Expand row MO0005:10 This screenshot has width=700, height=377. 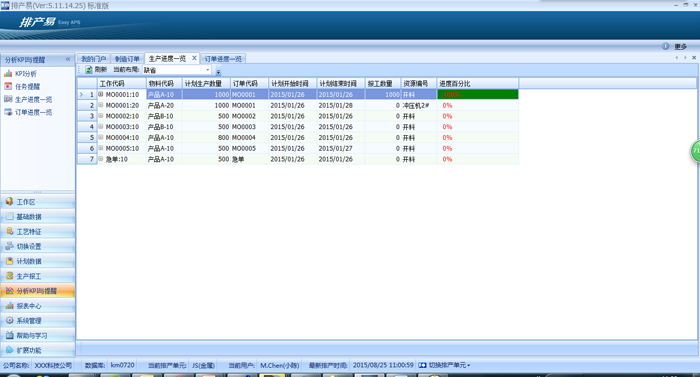pyautogui.click(x=101, y=148)
